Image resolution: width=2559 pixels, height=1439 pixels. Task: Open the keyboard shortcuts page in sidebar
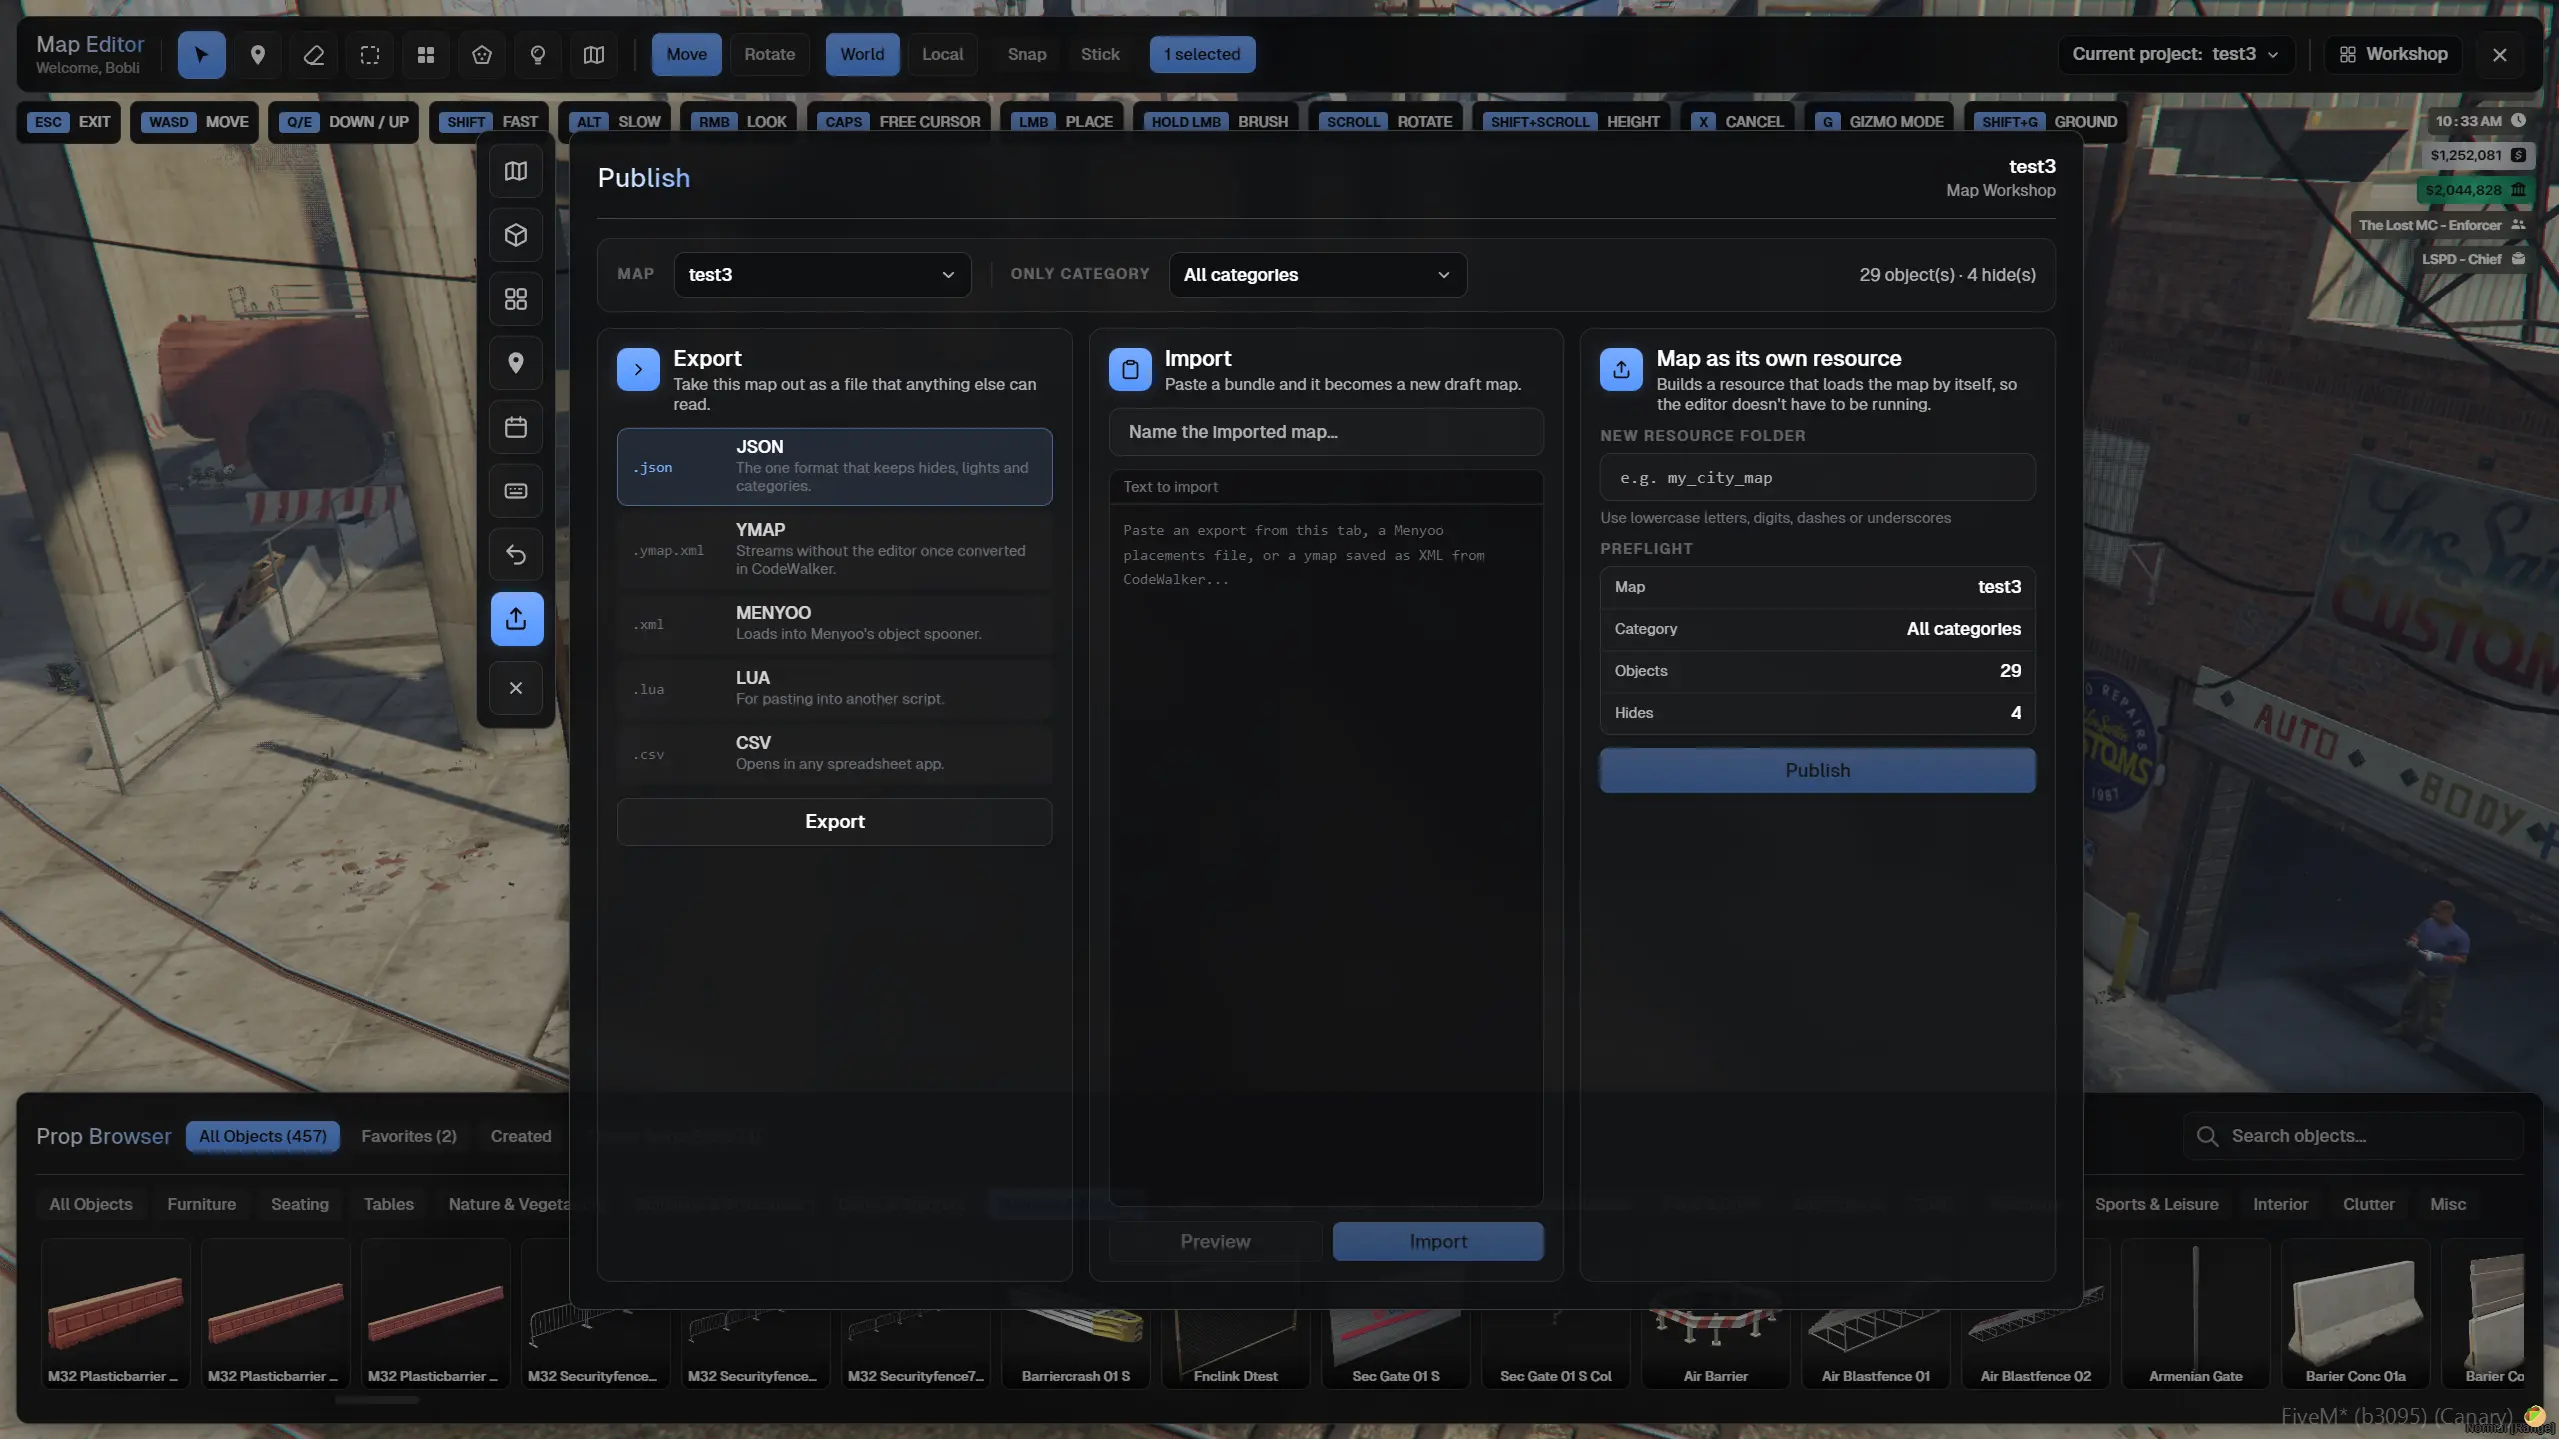[x=516, y=491]
